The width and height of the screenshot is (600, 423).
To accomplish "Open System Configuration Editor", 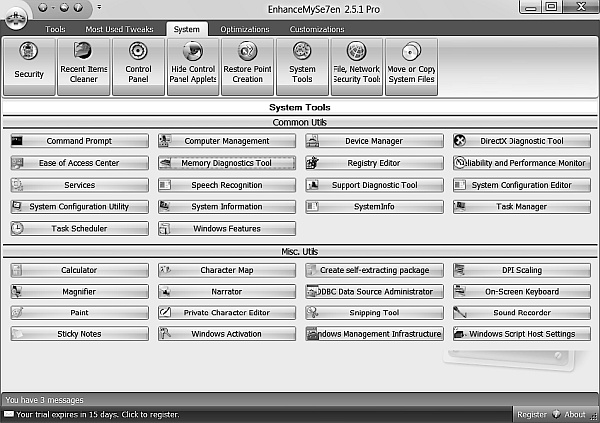I will point(522,185).
